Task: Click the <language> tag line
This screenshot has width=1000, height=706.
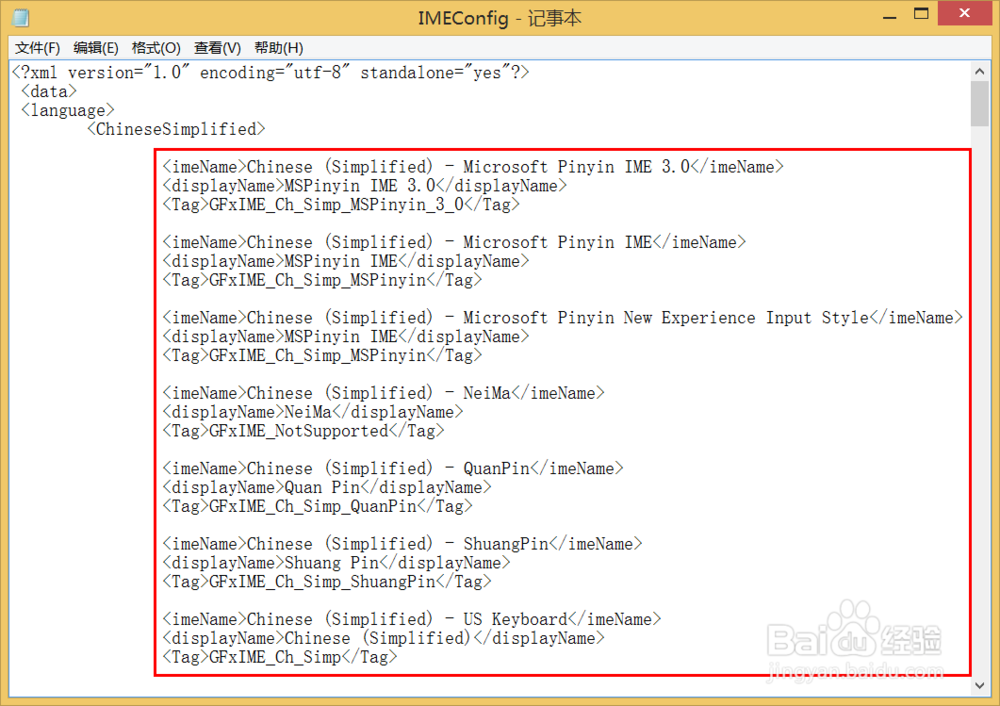Action: (68, 110)
